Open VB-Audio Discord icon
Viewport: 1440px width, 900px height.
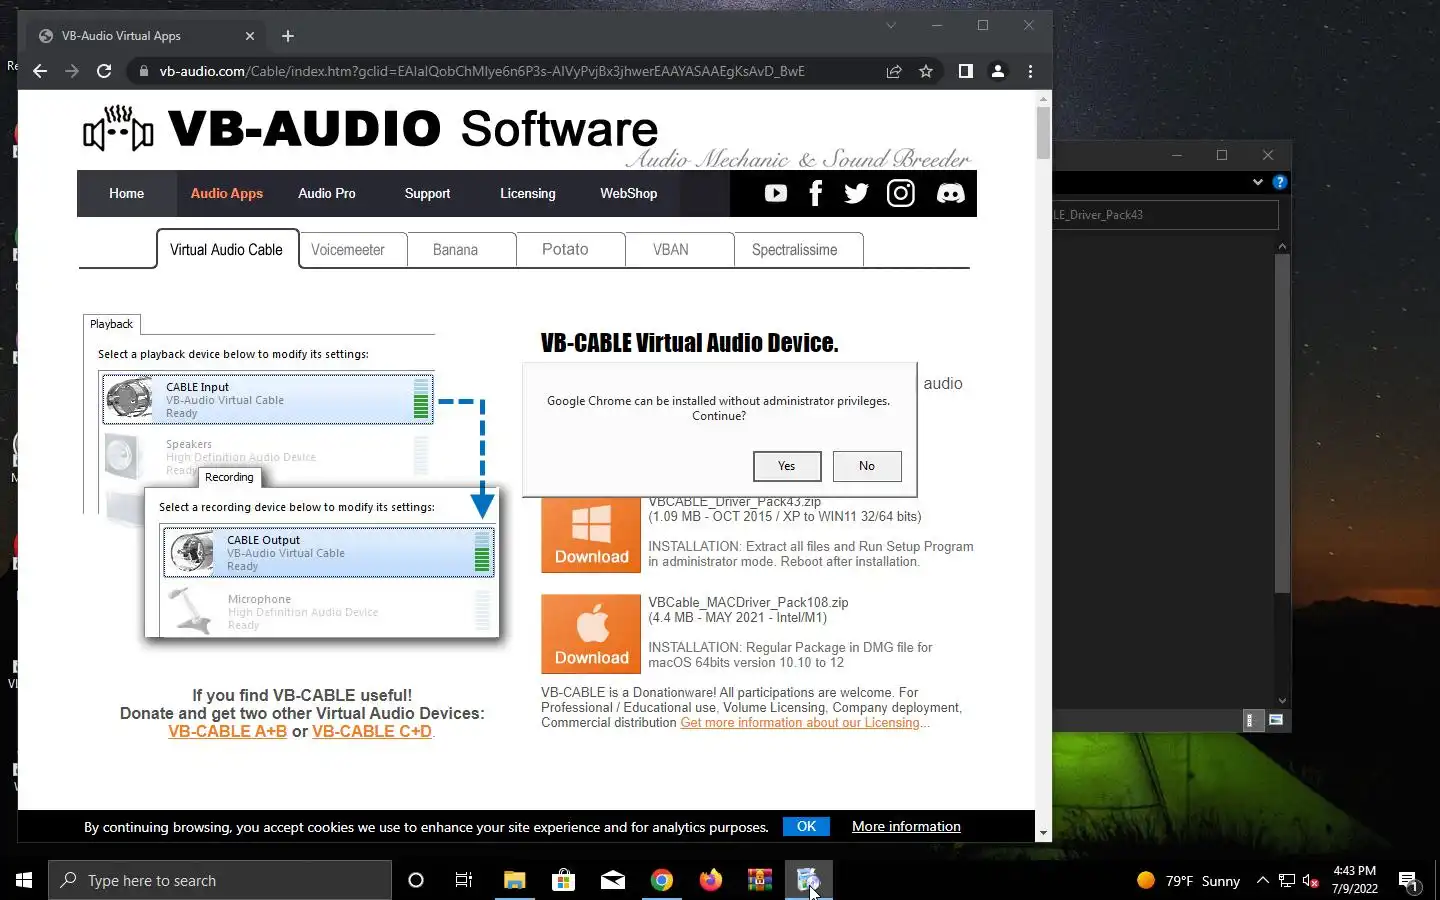[x=950, y=193]
